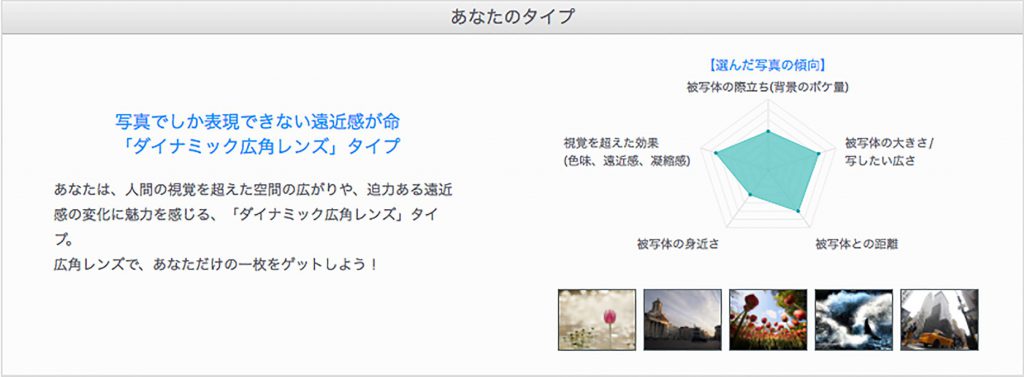Select the domed building photo thumbnail
The image size is (1024, 377).
click(682, 320)
